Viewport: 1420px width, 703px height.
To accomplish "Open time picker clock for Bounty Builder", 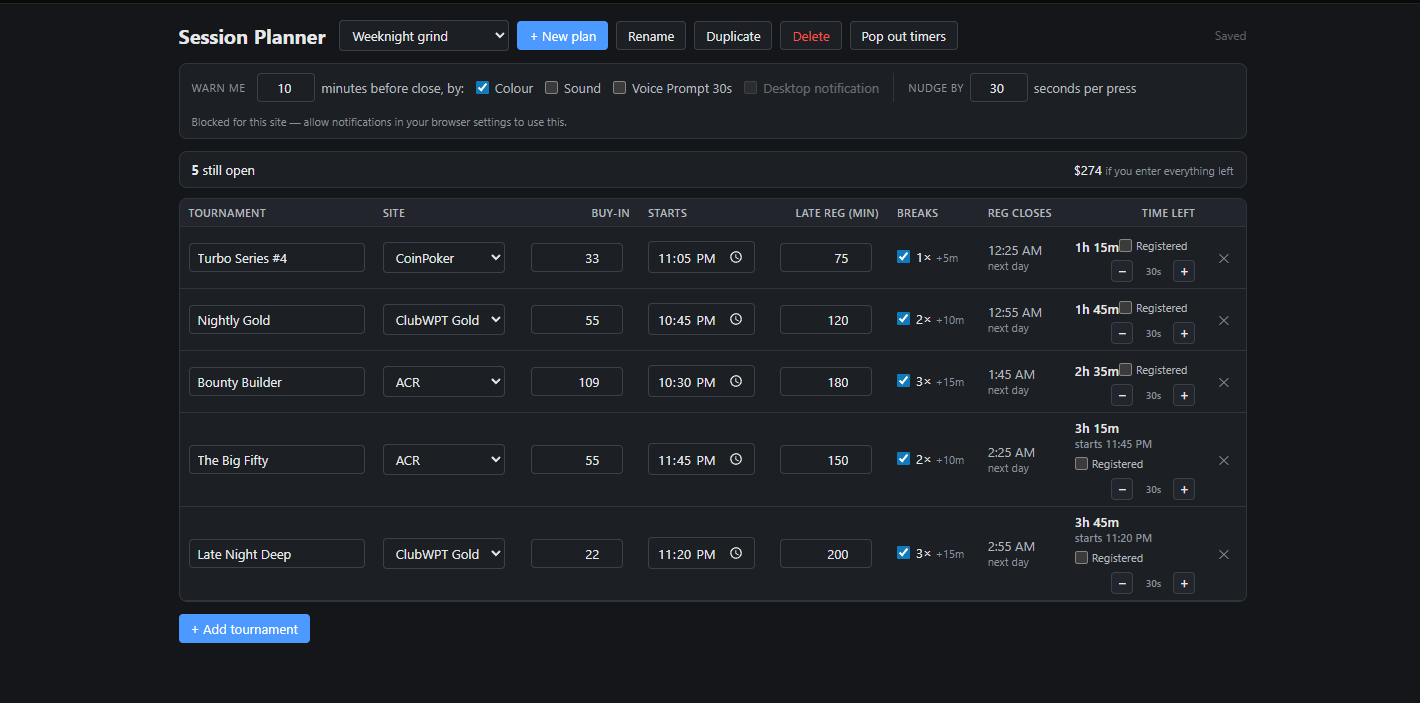I will point(736,381).
